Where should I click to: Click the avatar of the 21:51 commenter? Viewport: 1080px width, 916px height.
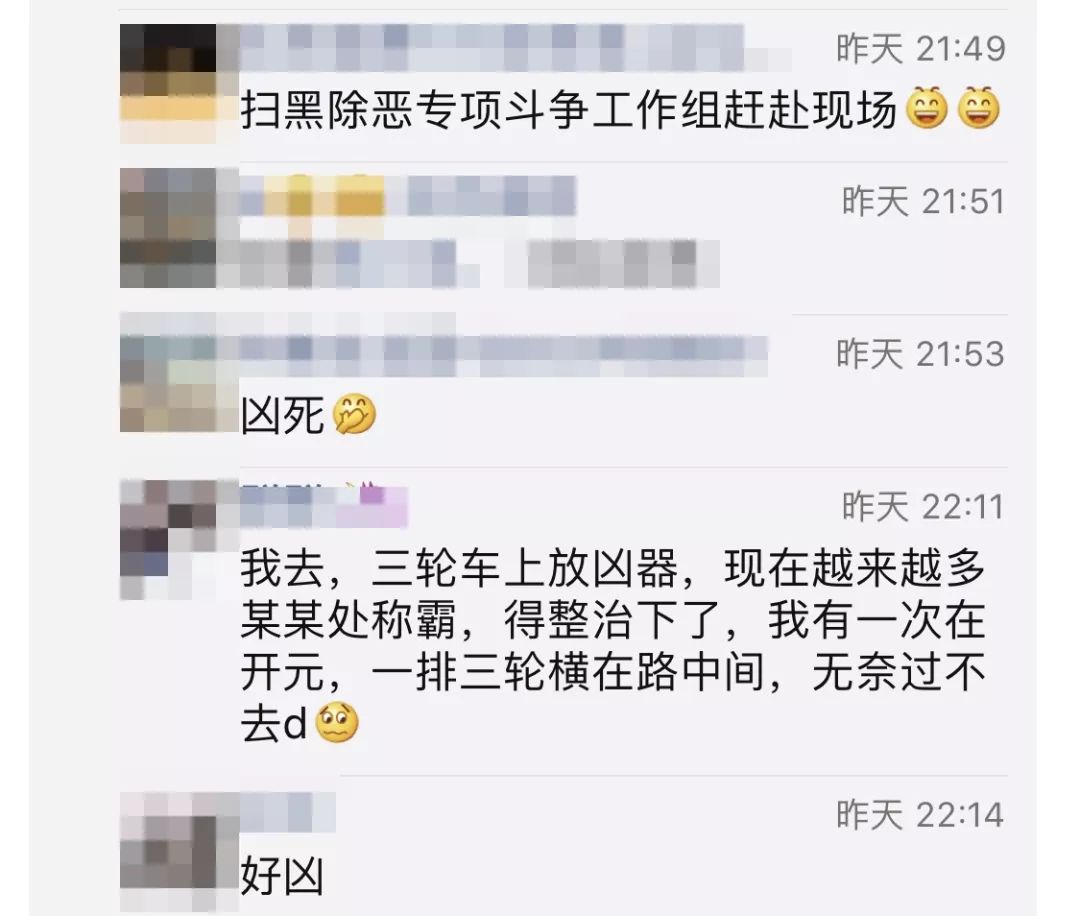[x=168, y=228]
